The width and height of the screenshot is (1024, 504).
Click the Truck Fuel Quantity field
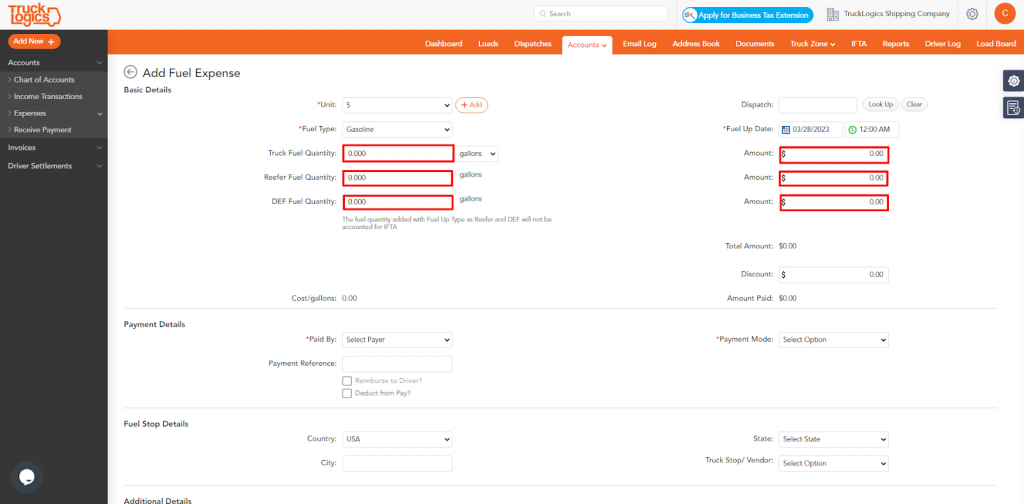pos(398,153)
